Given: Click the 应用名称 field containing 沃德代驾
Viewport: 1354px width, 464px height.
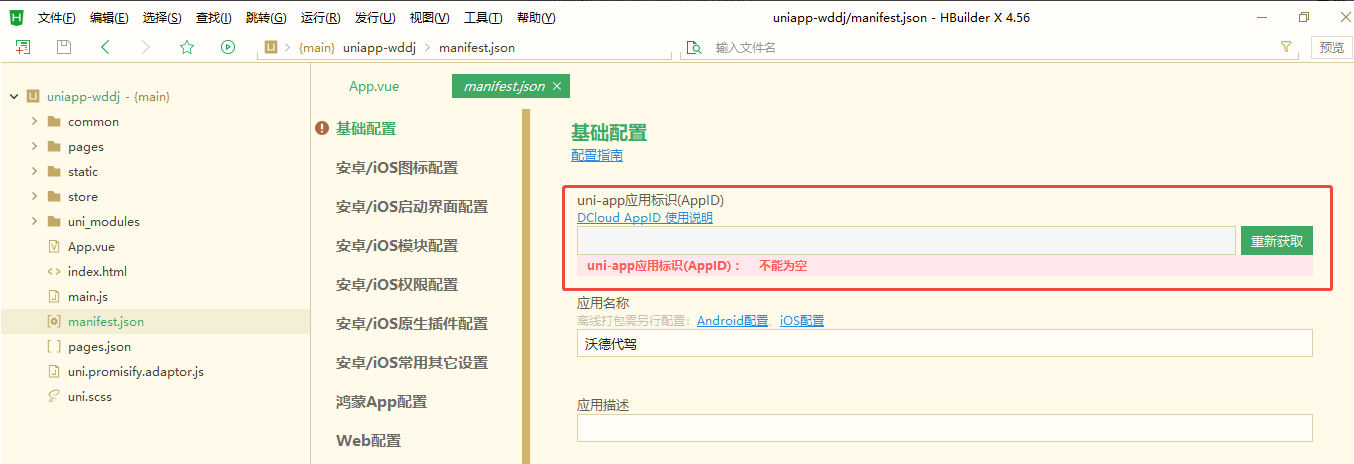Looking at the screenshot, I should click(944, 343).
